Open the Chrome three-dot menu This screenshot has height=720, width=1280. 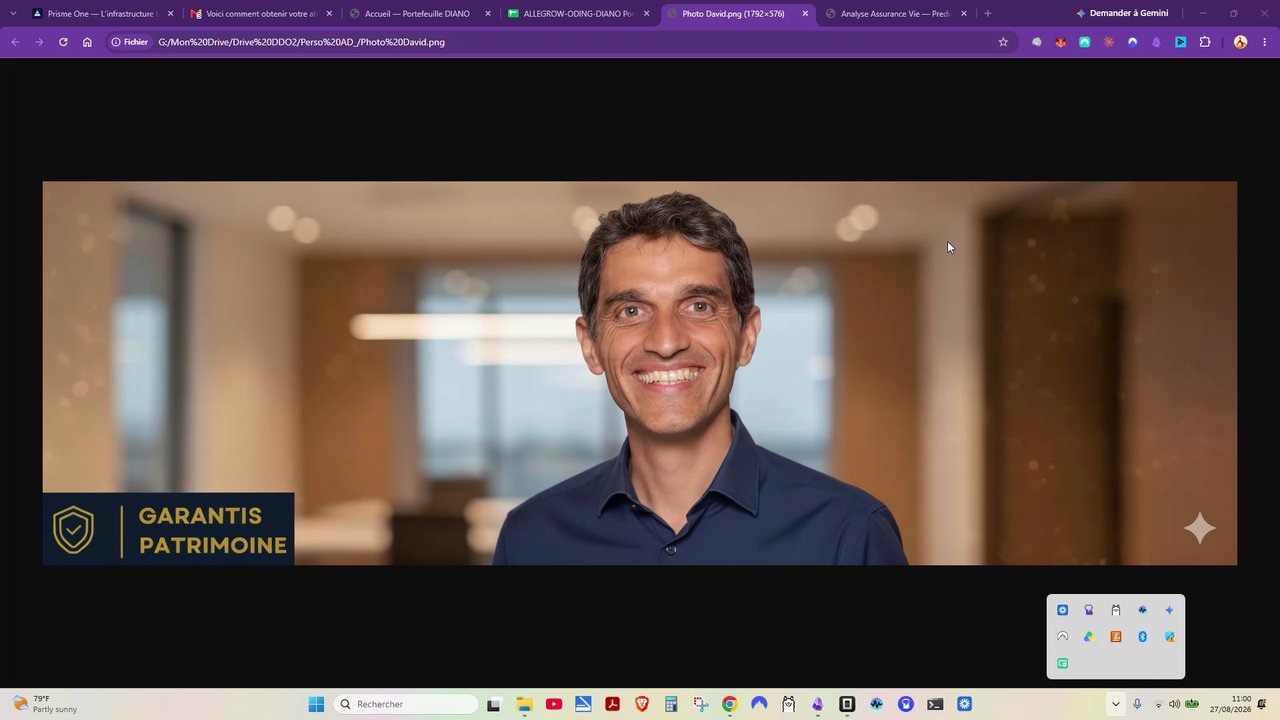coord(1265,42)
